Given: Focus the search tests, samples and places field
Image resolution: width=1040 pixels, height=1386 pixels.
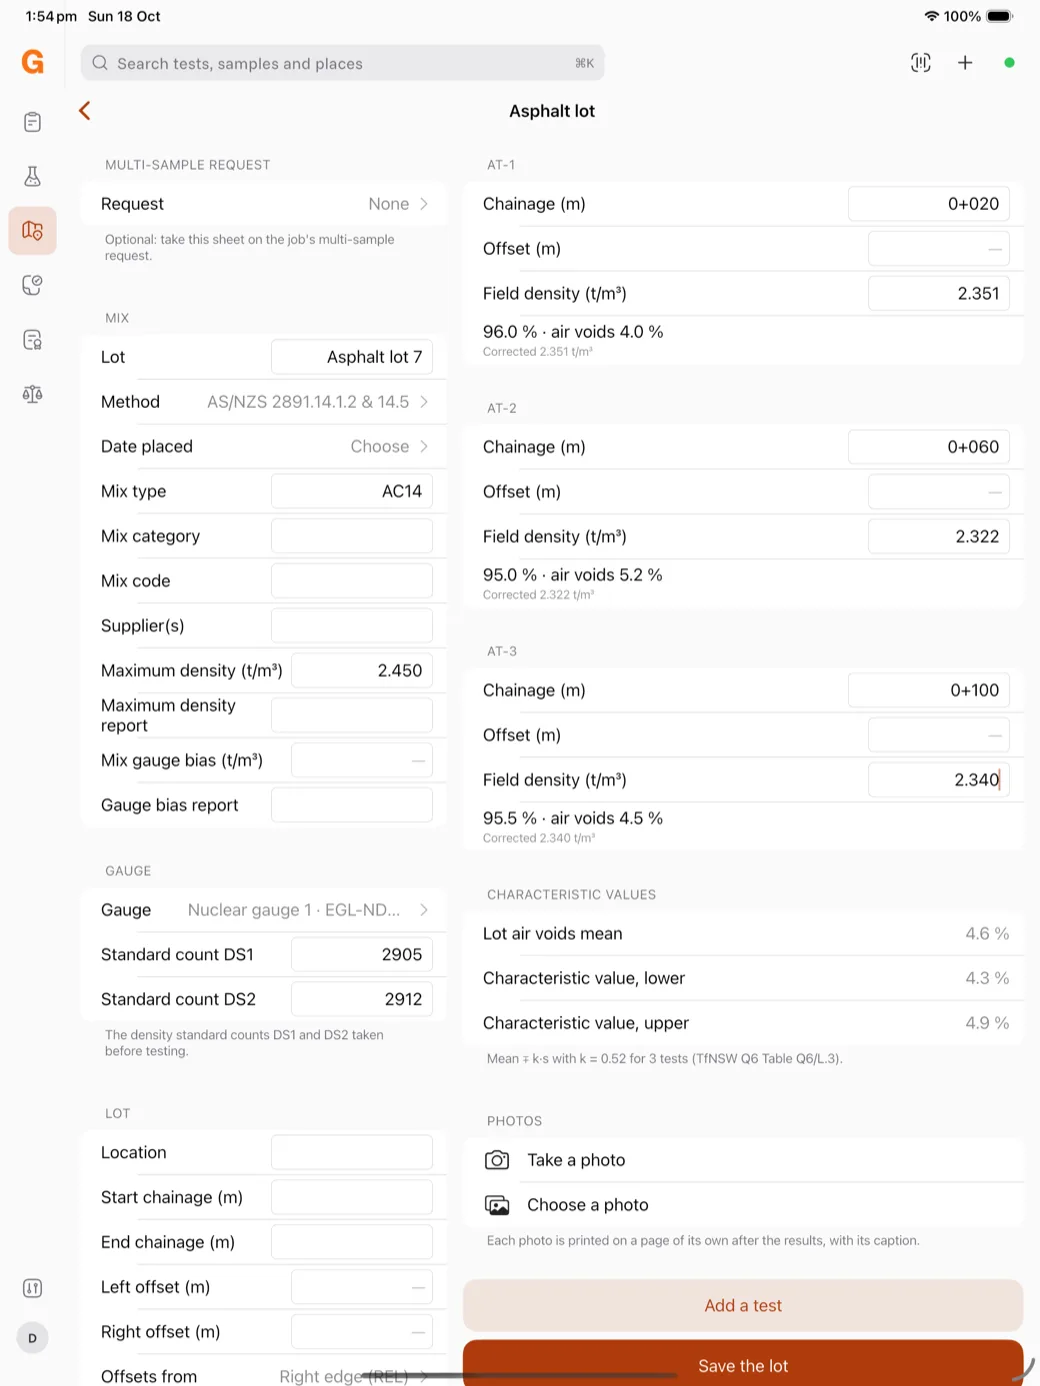Looking at the screenshot, I should (x=343, y=63).
